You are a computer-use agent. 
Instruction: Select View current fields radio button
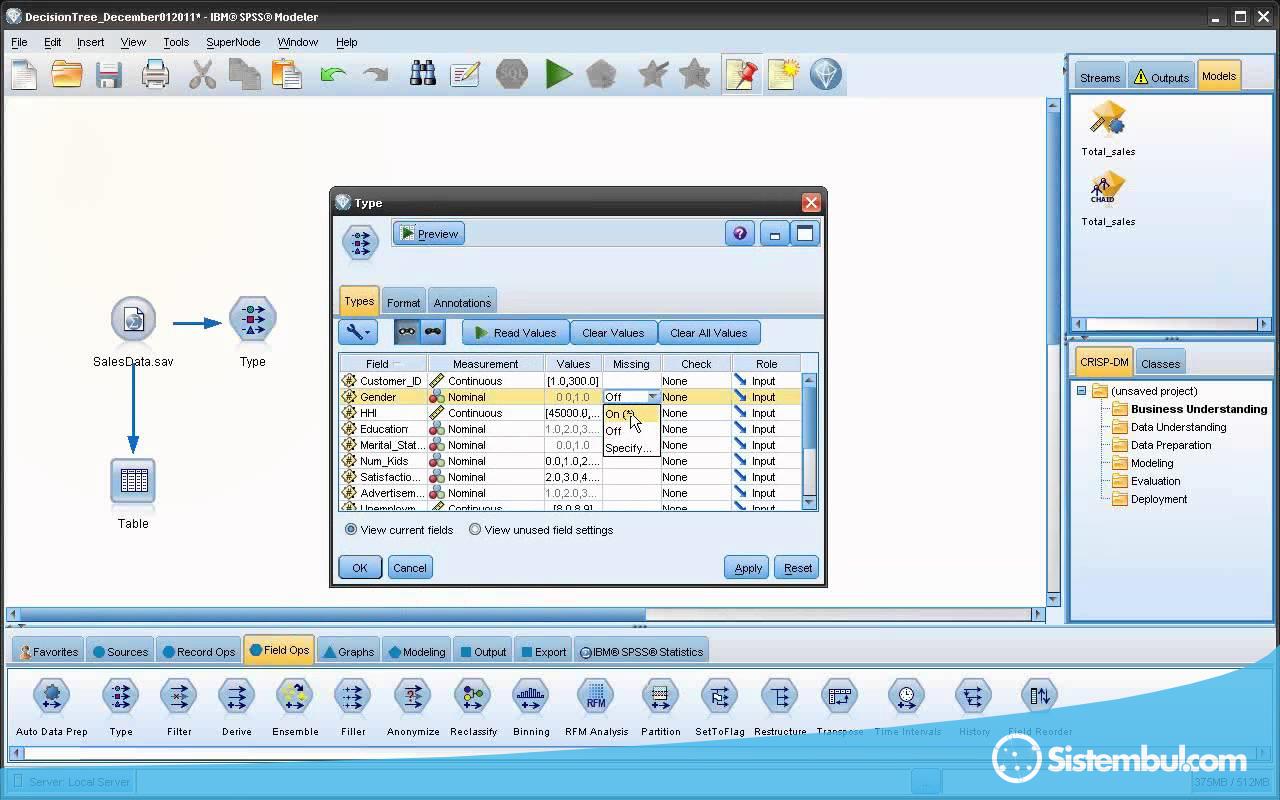351,530
